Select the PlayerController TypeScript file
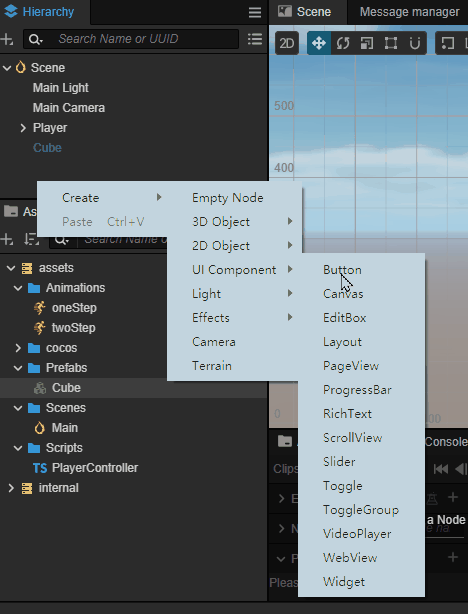The height and width of the screenshot is (614, 468). (x=95, y=468)
